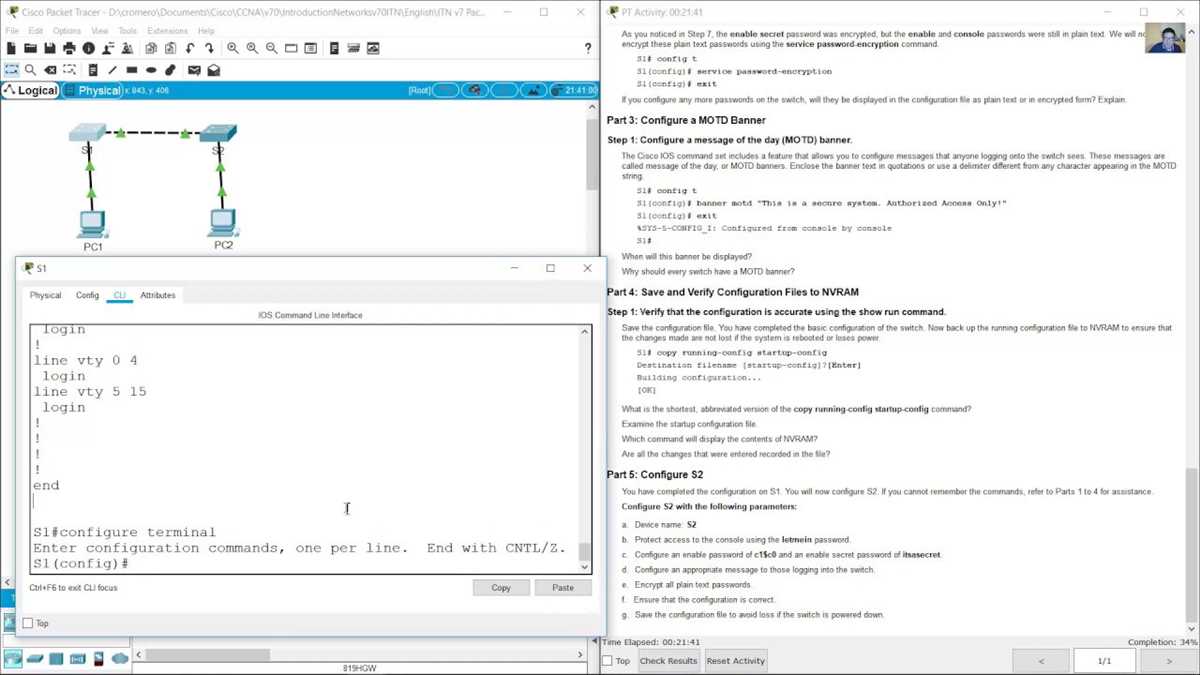Open the Extensions menu
This screenshot has height=675, width=1200.
point(168,31)
